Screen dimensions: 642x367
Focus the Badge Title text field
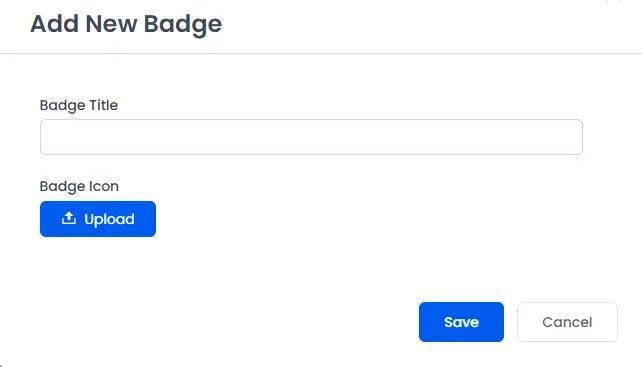[311, 137]
